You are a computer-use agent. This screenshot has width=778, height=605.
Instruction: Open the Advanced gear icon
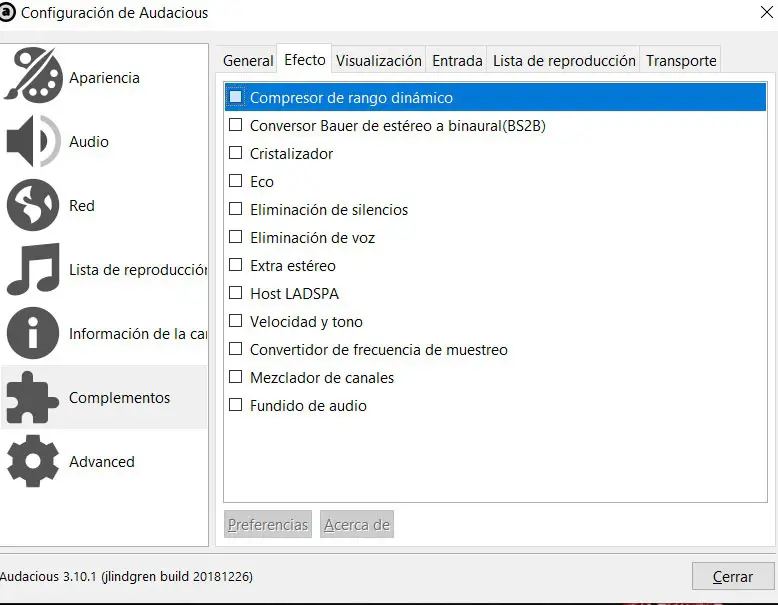[33, 461]
